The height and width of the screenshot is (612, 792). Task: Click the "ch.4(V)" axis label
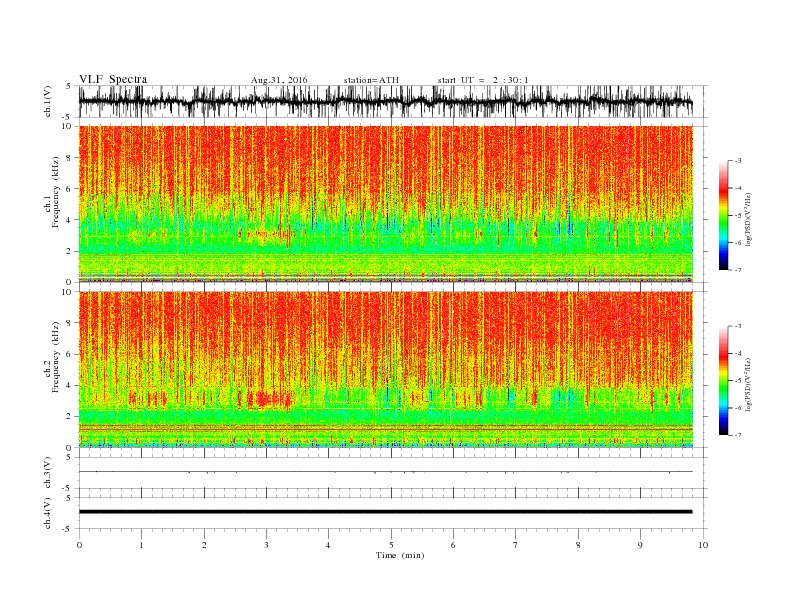point(48,513)
